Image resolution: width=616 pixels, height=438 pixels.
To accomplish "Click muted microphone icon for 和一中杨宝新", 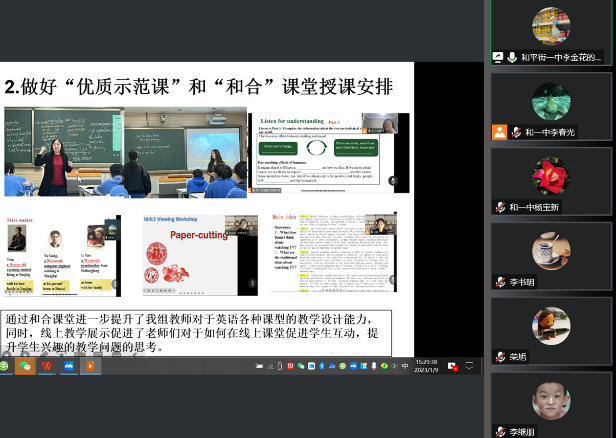I will [500, 207].
